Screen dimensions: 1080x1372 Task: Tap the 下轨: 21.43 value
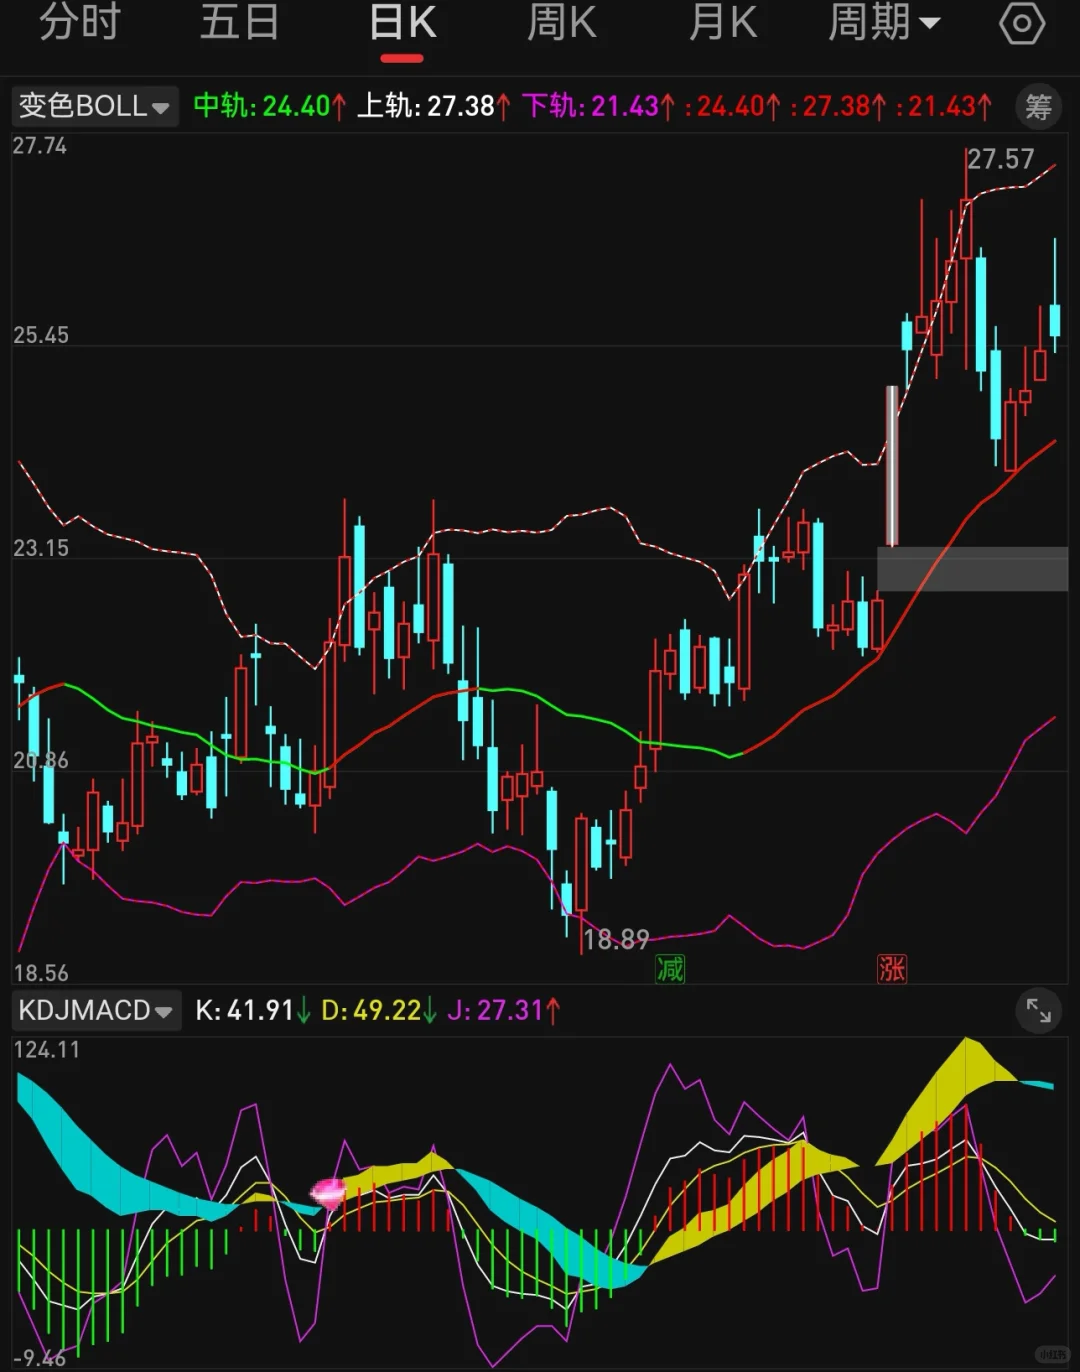tap(599, 106)
